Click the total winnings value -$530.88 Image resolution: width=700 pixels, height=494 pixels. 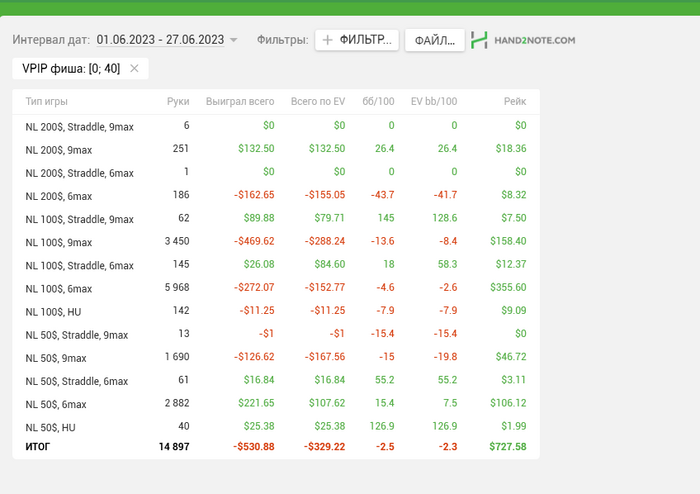[254, 447]
